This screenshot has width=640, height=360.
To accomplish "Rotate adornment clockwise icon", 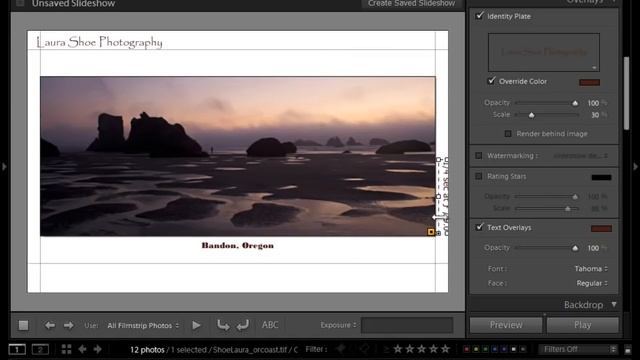I will [243, 325].
